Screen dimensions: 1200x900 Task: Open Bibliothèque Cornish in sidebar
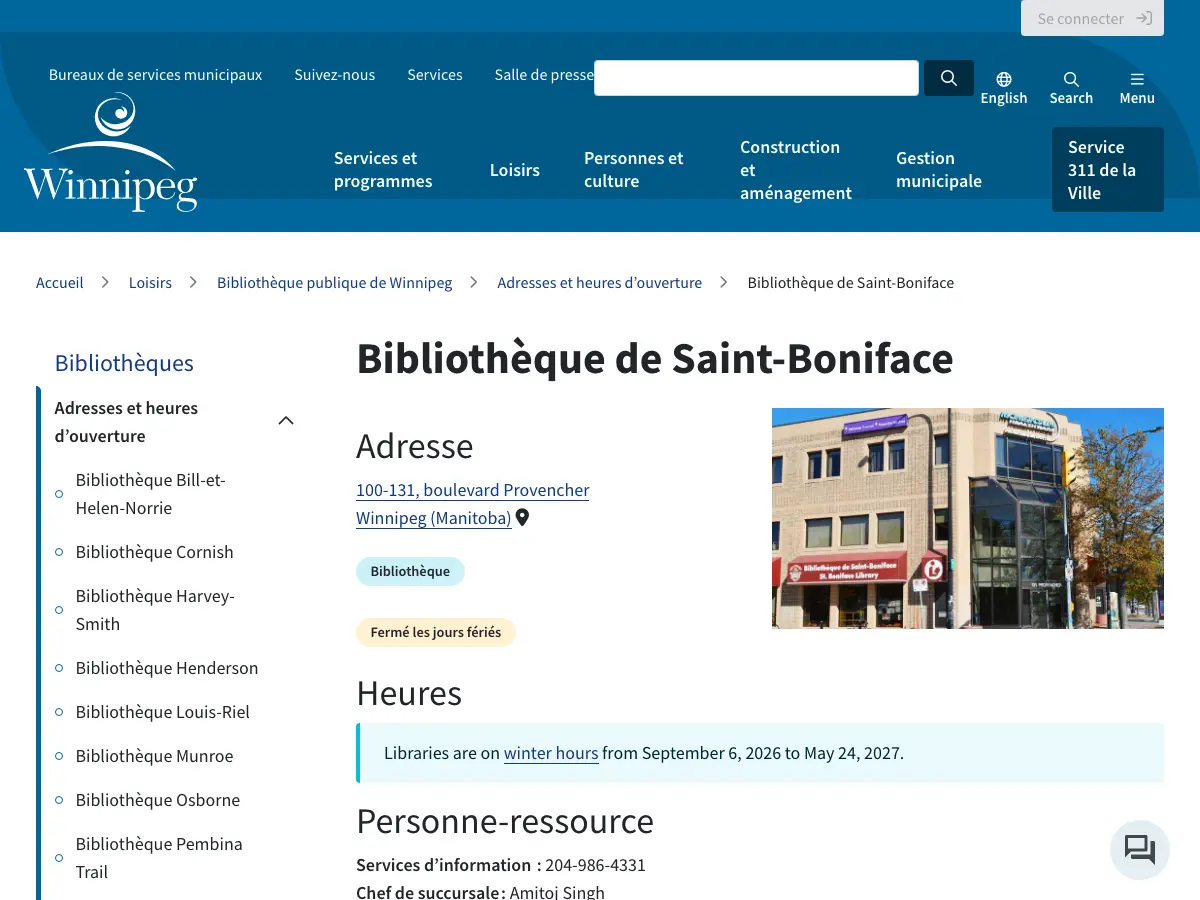click(x=154, y=552)
